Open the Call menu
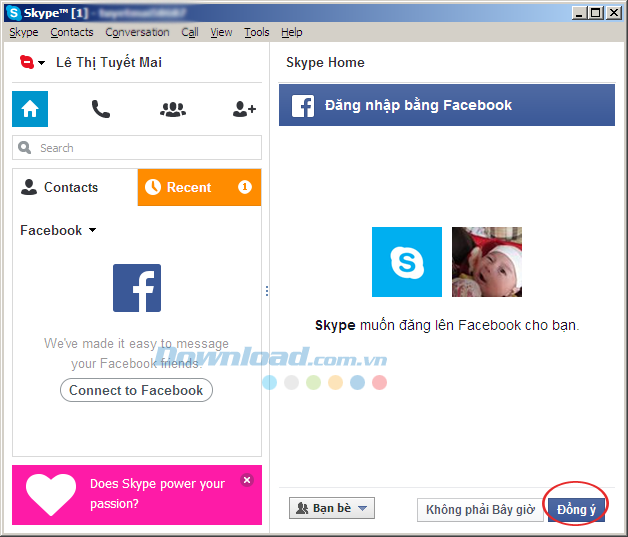The width and height of the screenshot is (628, 537). click(x=190, y=32)
